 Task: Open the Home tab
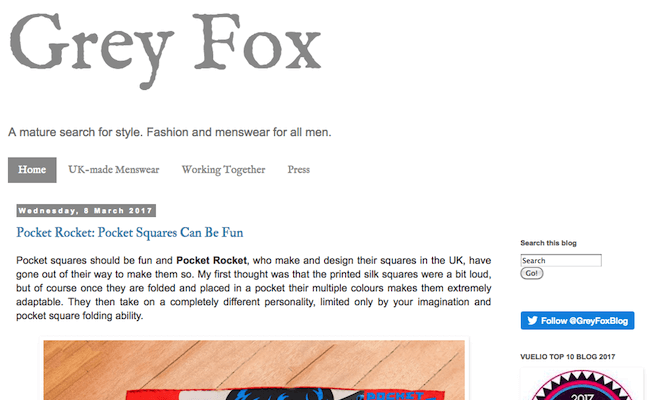click(32, 170)
